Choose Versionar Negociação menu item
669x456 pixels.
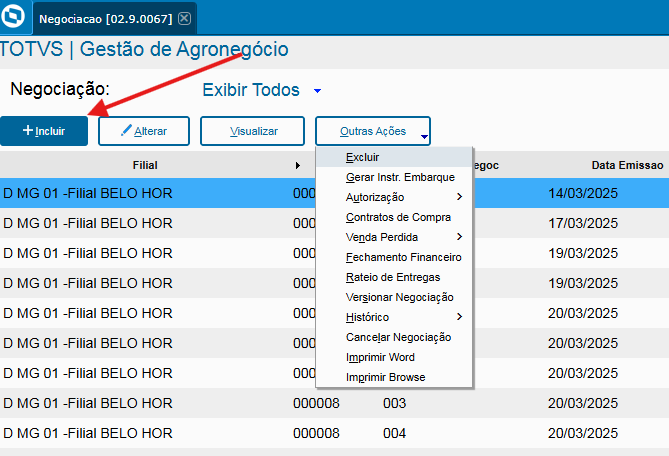(x=394, y=298)
